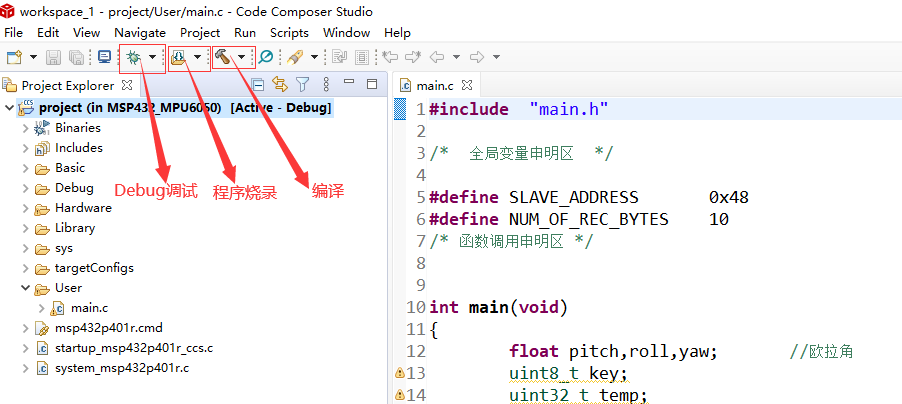The width and height of the screenshot is (902, 404).
Task: Open the Back history dropdown arrow
Action: click(x=456, y=57)
